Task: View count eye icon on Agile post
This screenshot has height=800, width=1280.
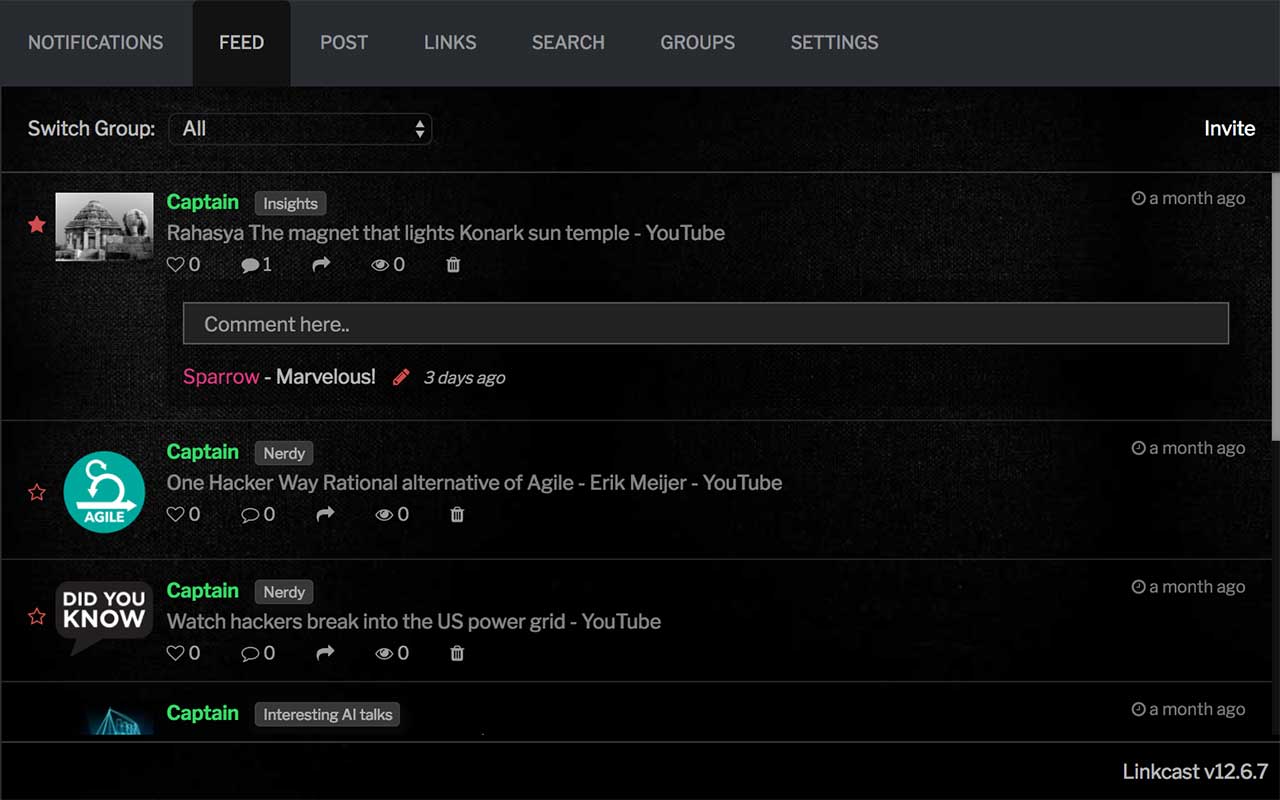Action: tap(384, 515)
